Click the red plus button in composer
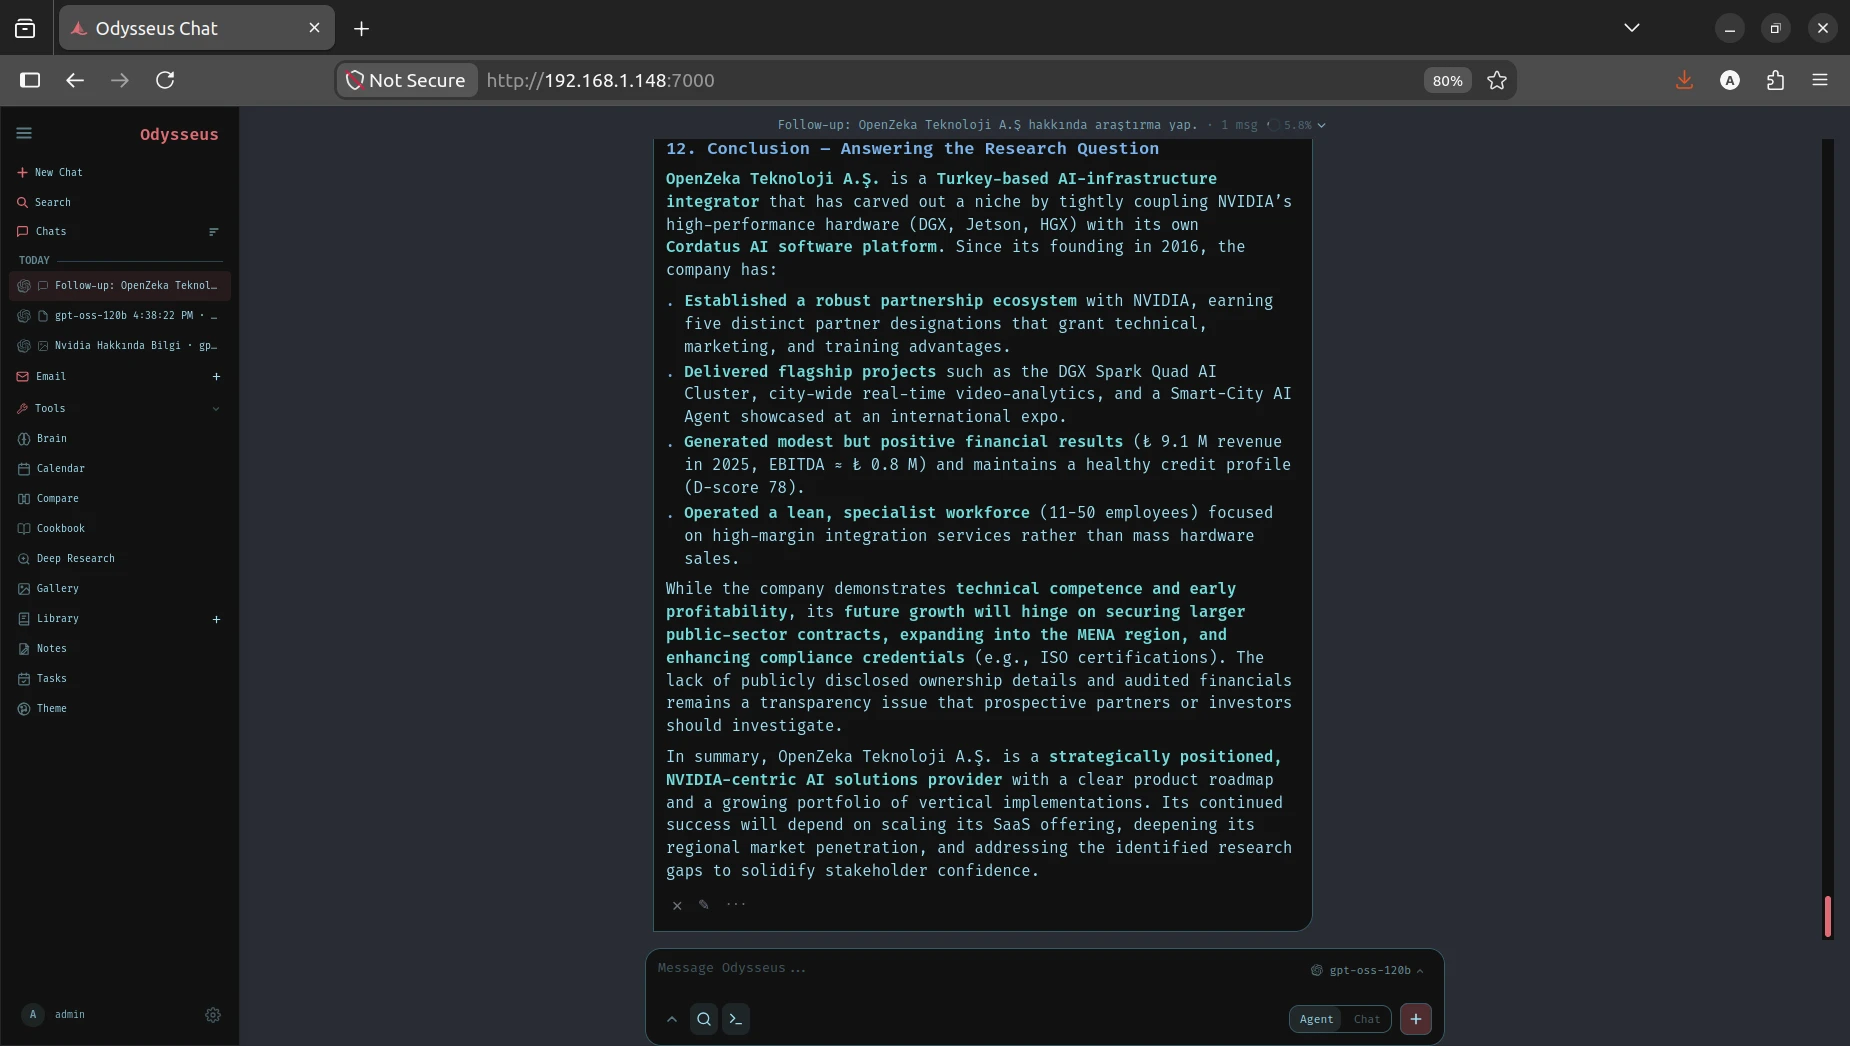The width and height of the screenshot is (1850, 1046). tap(1416, 1020)
